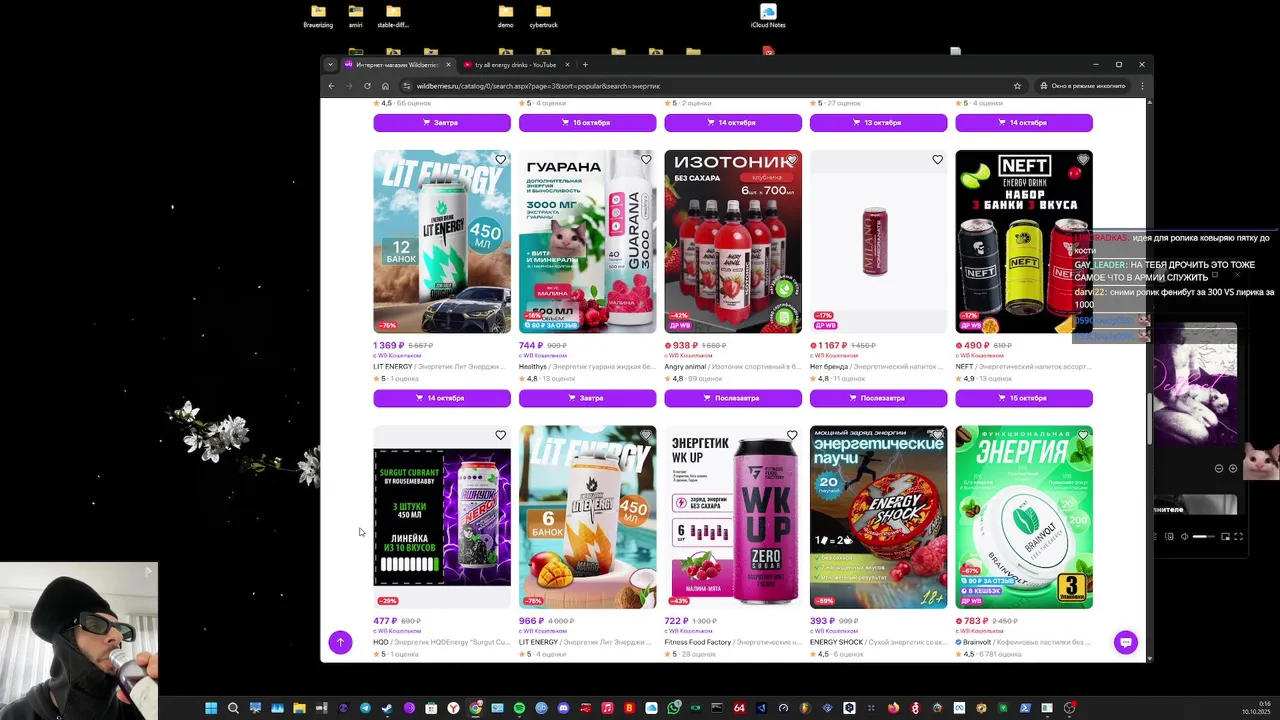Adjust the volume slider in the side player
This screenshot has height=720, width=1280.
point(1205,537)
